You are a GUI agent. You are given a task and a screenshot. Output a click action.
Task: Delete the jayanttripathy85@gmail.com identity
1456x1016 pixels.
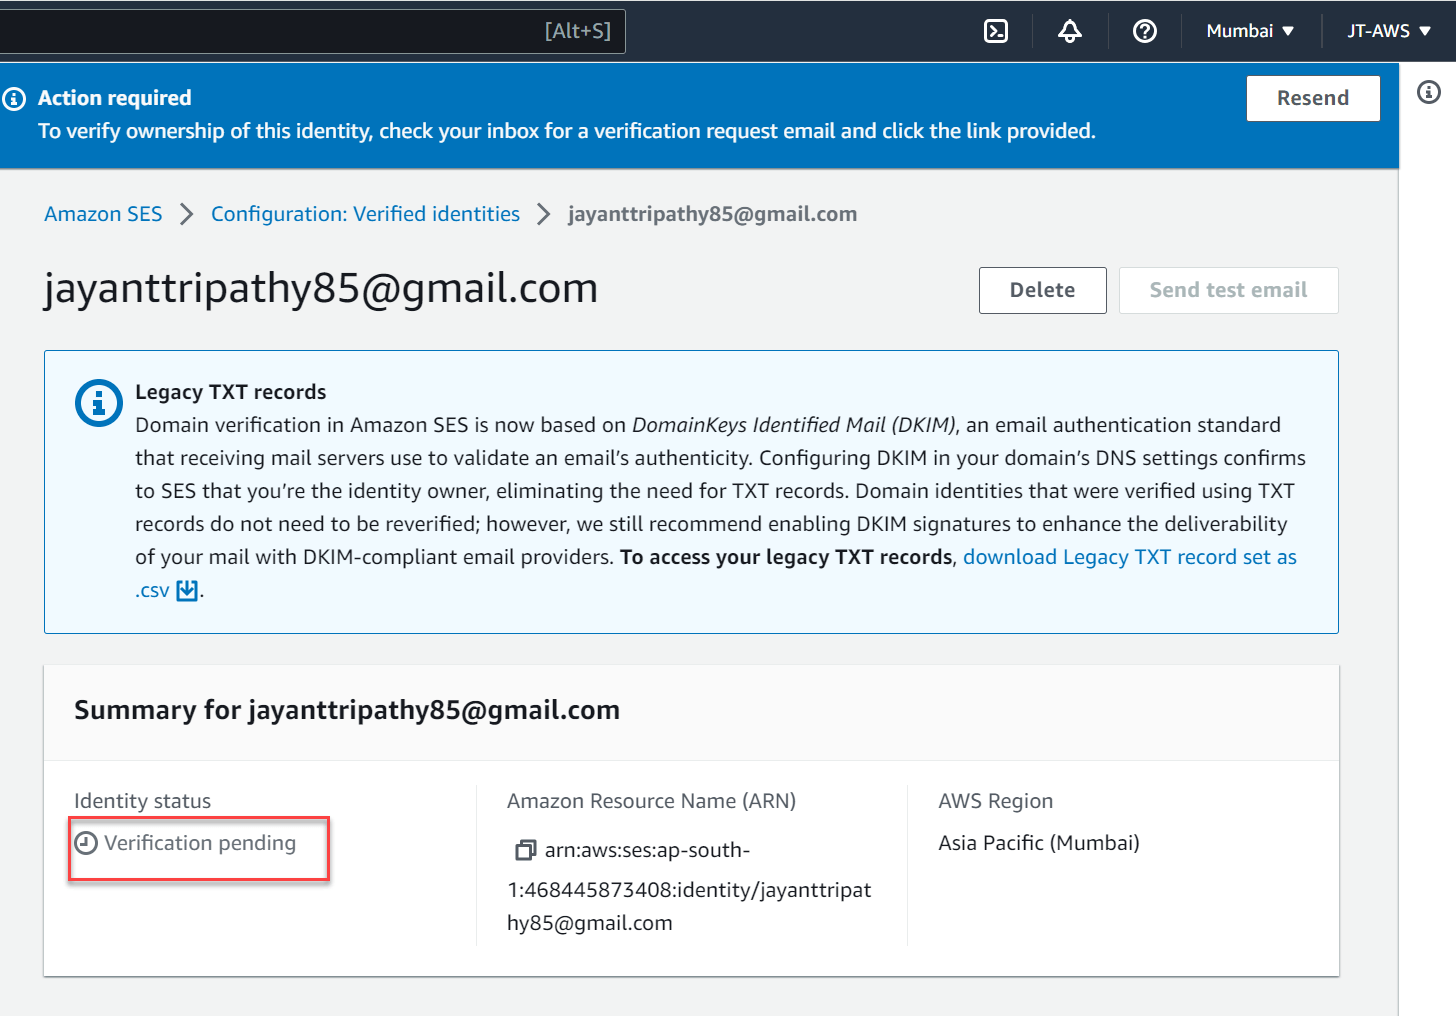coord(1042,290)
